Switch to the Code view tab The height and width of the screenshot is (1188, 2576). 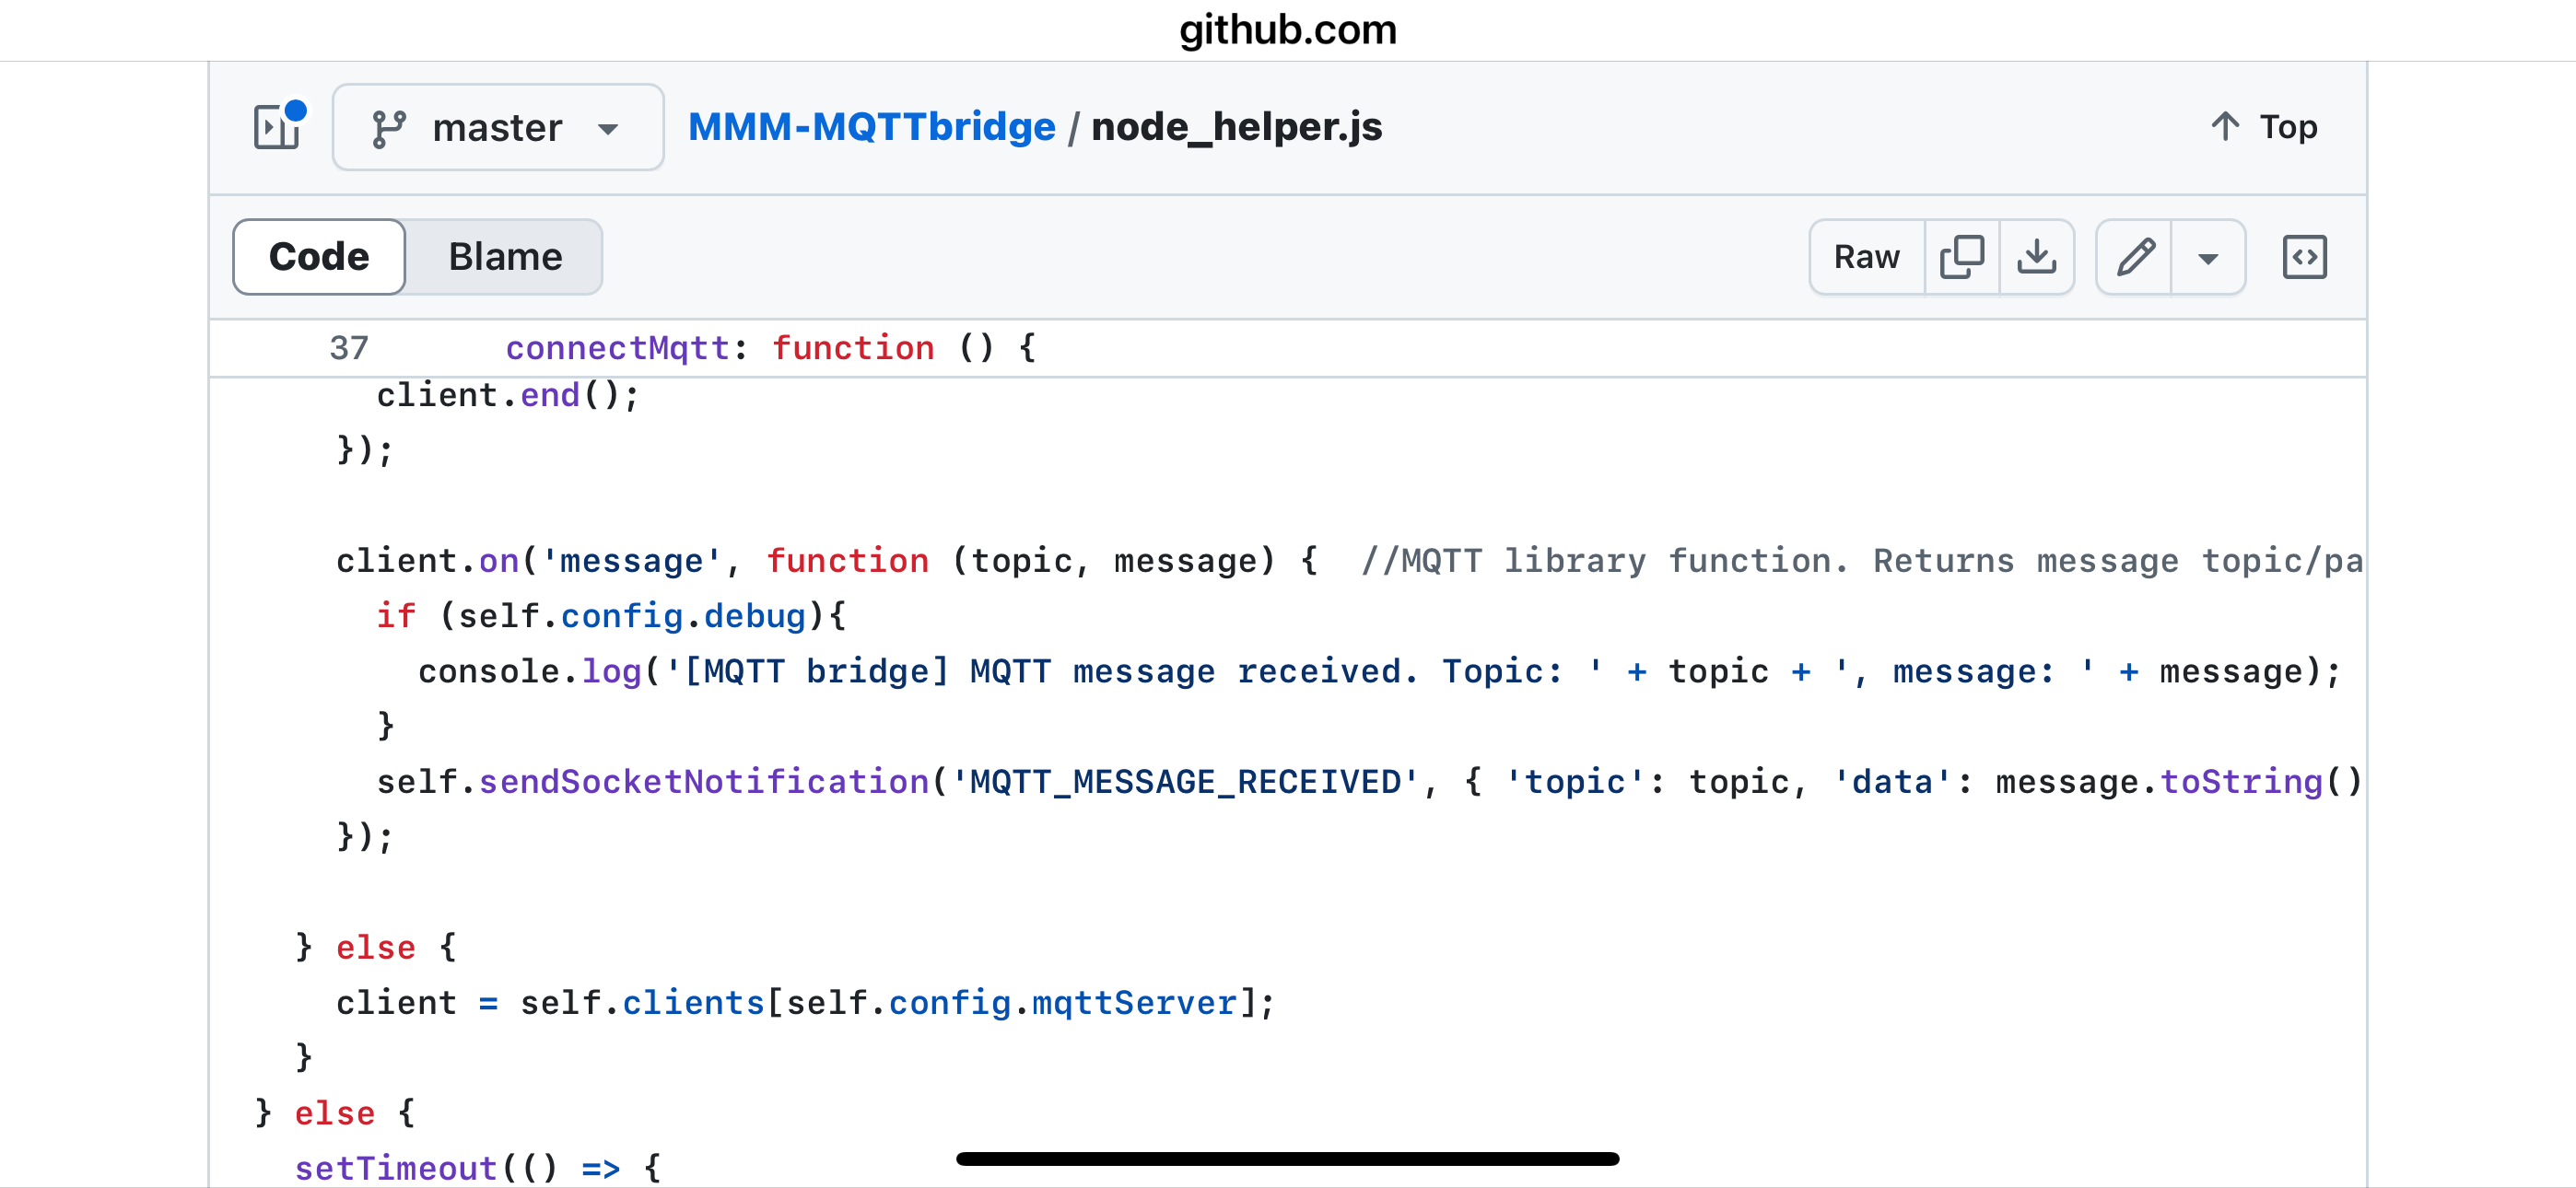[x=319, y=257]
